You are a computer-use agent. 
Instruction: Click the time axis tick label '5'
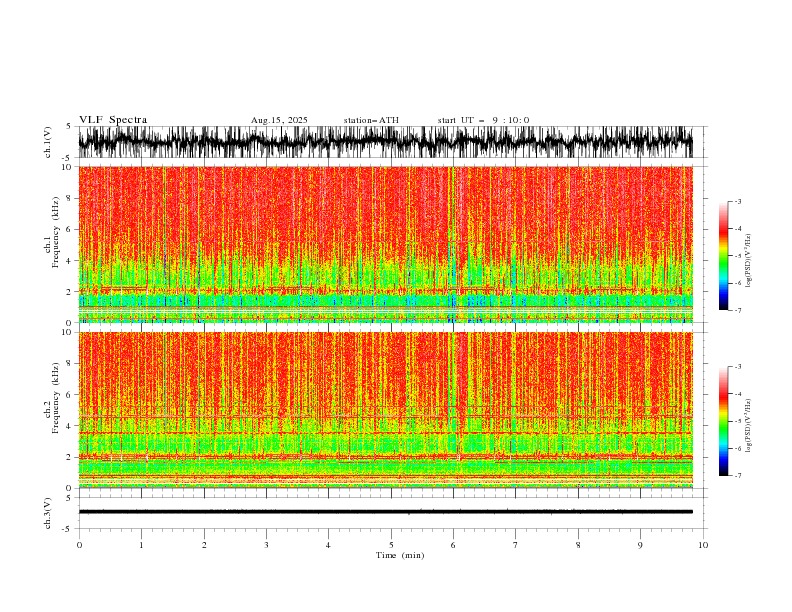point(390,545)
